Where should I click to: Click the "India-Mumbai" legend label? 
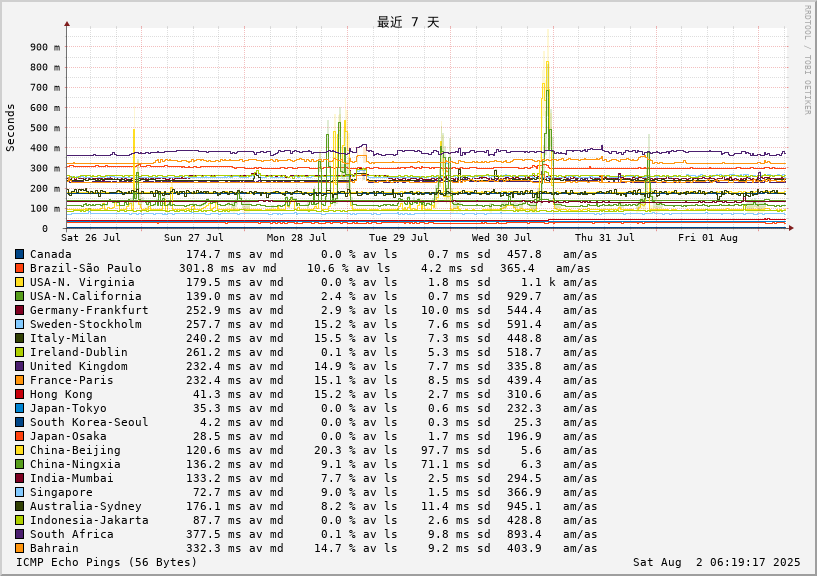click(71, 479)
